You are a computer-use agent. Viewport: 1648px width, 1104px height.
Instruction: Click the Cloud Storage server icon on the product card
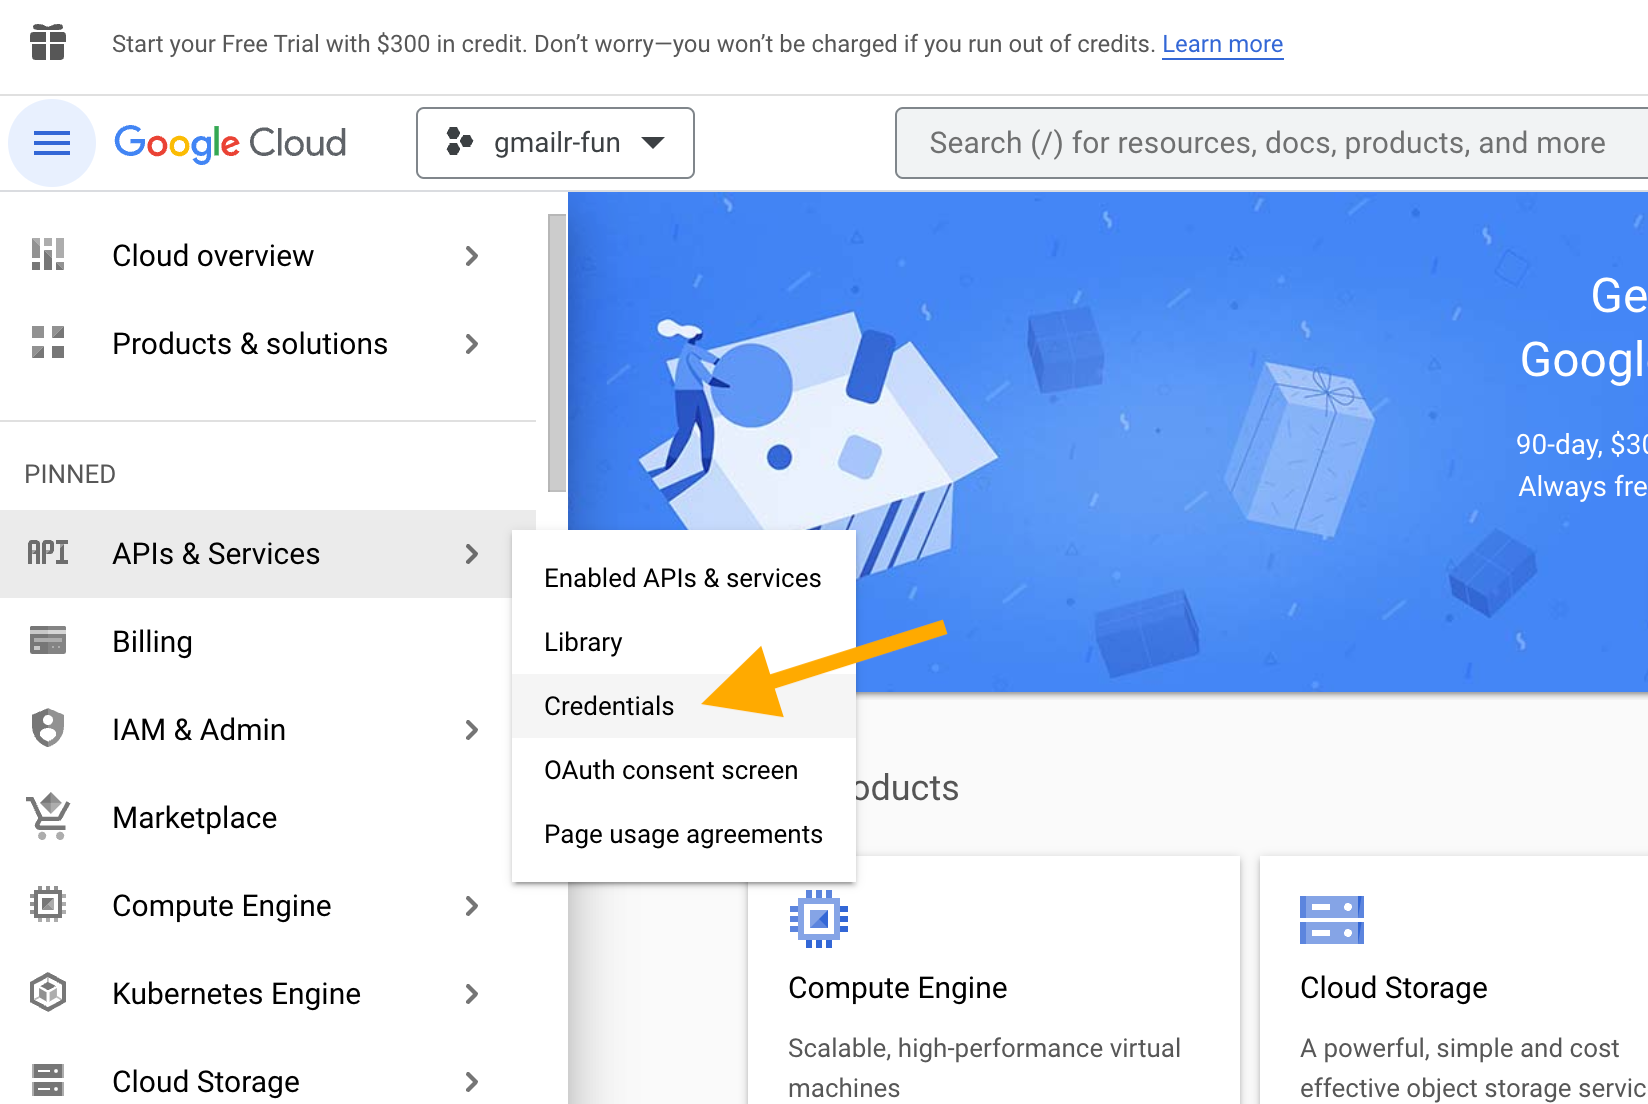coord(1331,918)
